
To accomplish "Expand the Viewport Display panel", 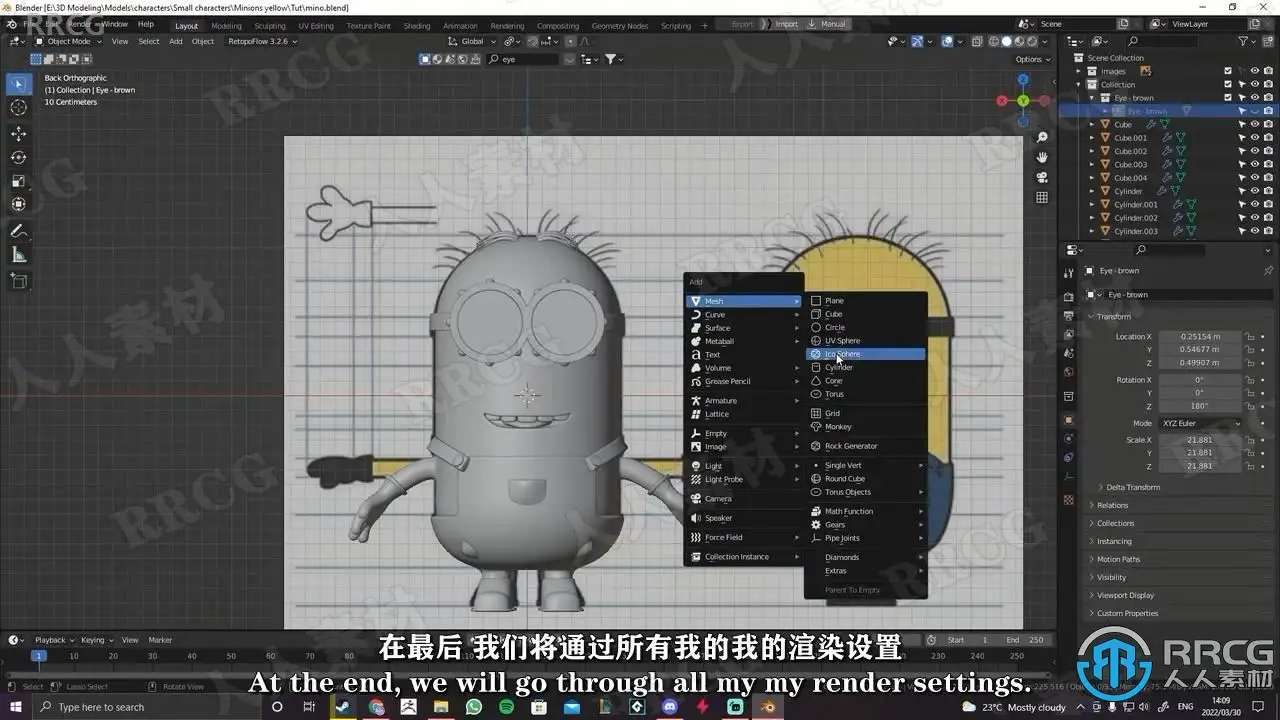I will pos(1125,595).
